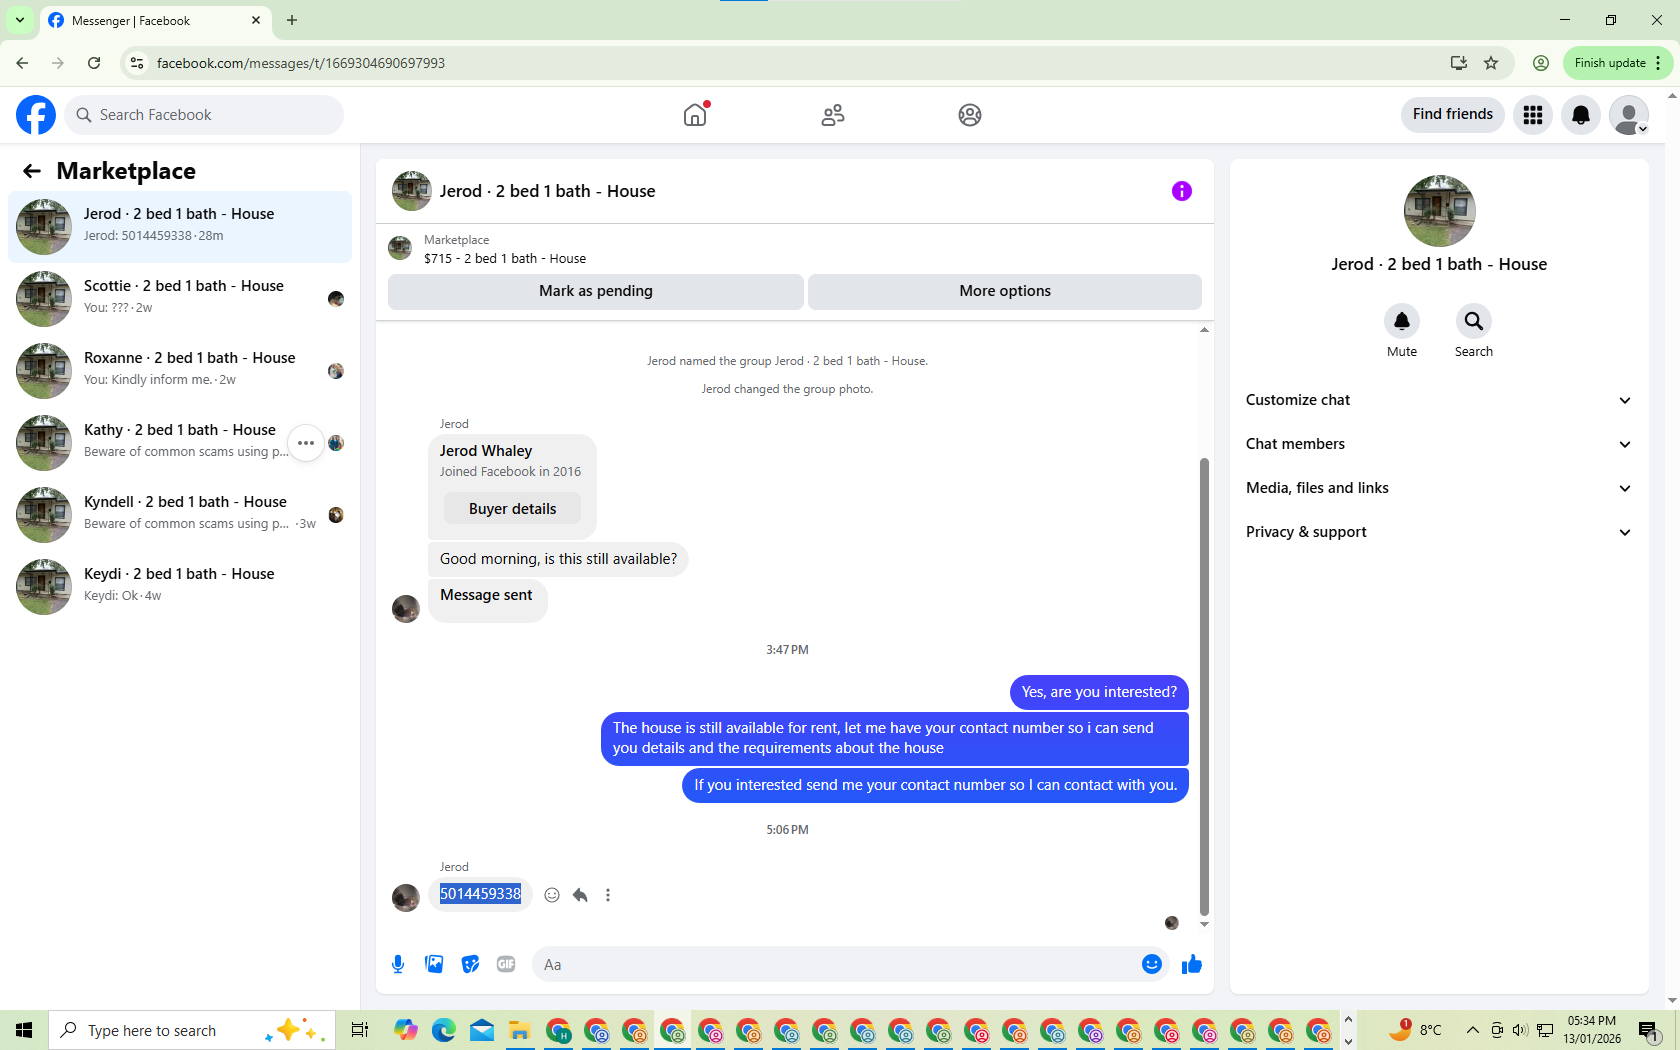Viewport: 1680px width, 1050px height.
Task: Bookmark this page with star icon
Action: [x=1491, y=63]
